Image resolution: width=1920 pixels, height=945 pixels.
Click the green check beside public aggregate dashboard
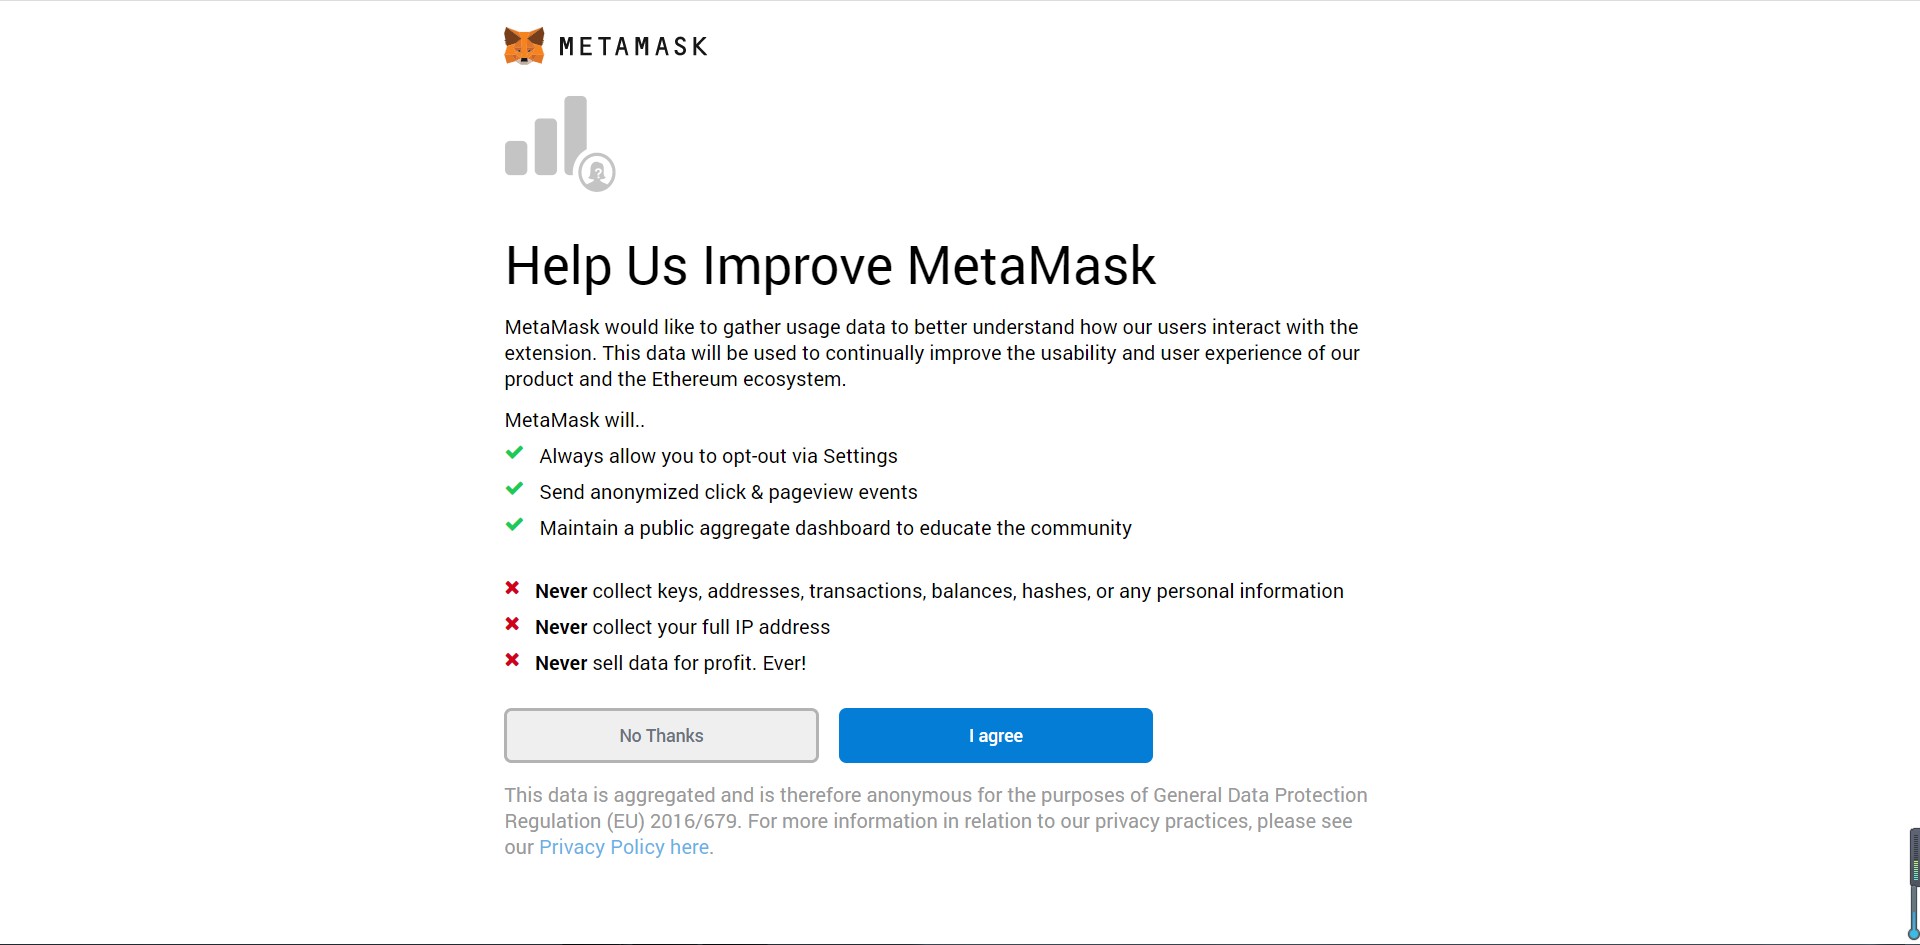tap(515, 526)
